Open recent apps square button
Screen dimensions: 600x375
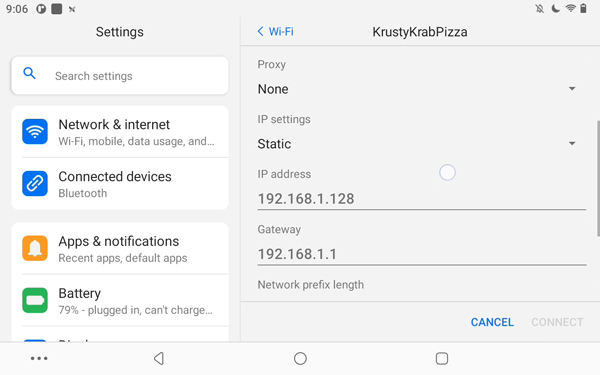[x=442, y=359]
